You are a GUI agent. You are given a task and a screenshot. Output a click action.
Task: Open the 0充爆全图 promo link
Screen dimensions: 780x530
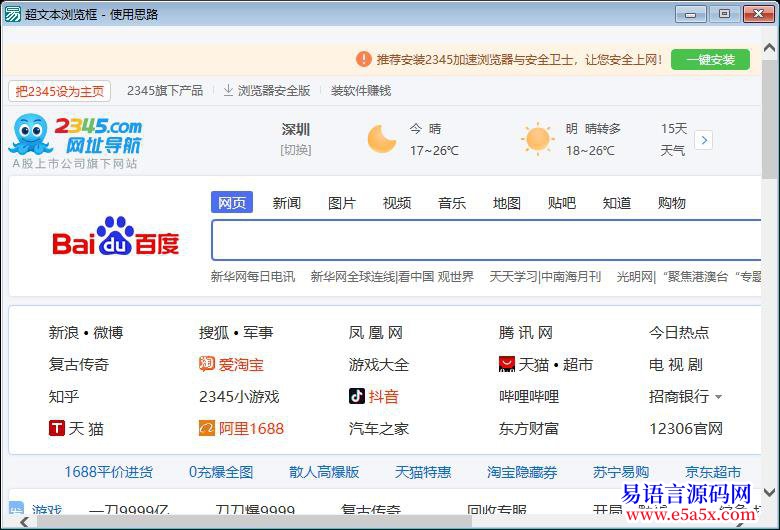(x=221, y=471)
